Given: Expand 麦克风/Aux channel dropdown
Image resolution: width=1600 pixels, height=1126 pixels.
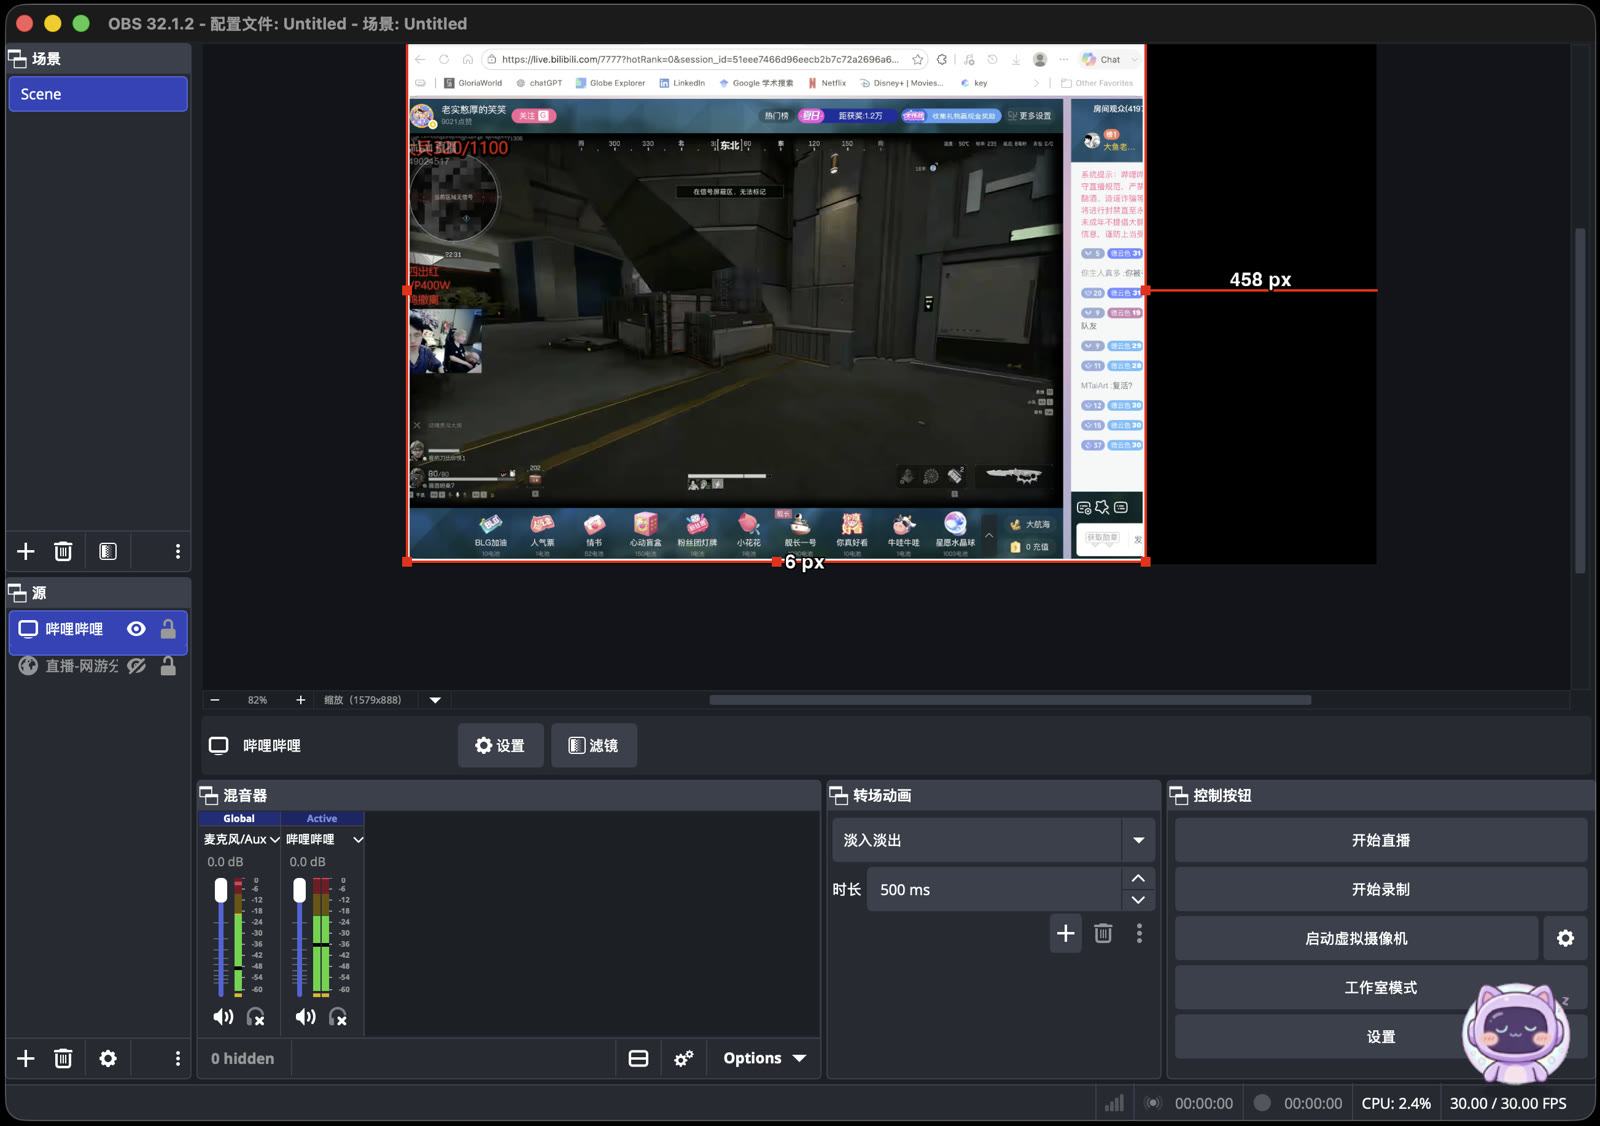Looking at the screenshot, I should click(x=275, y=840).
